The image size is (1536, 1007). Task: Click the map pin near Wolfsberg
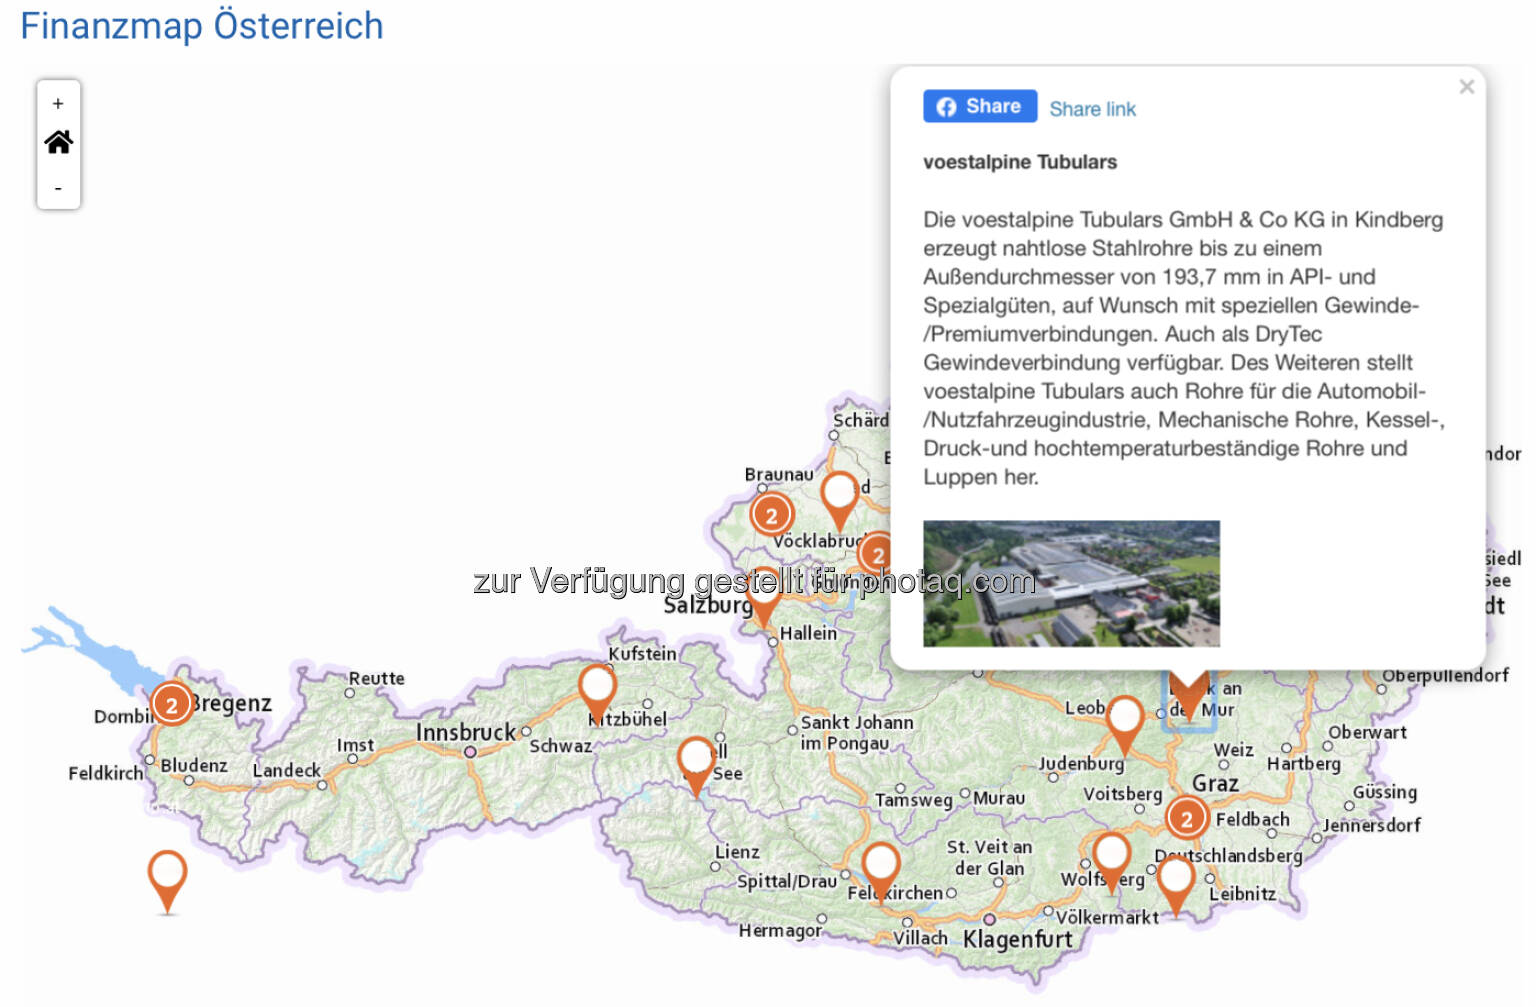(1111, 856)
